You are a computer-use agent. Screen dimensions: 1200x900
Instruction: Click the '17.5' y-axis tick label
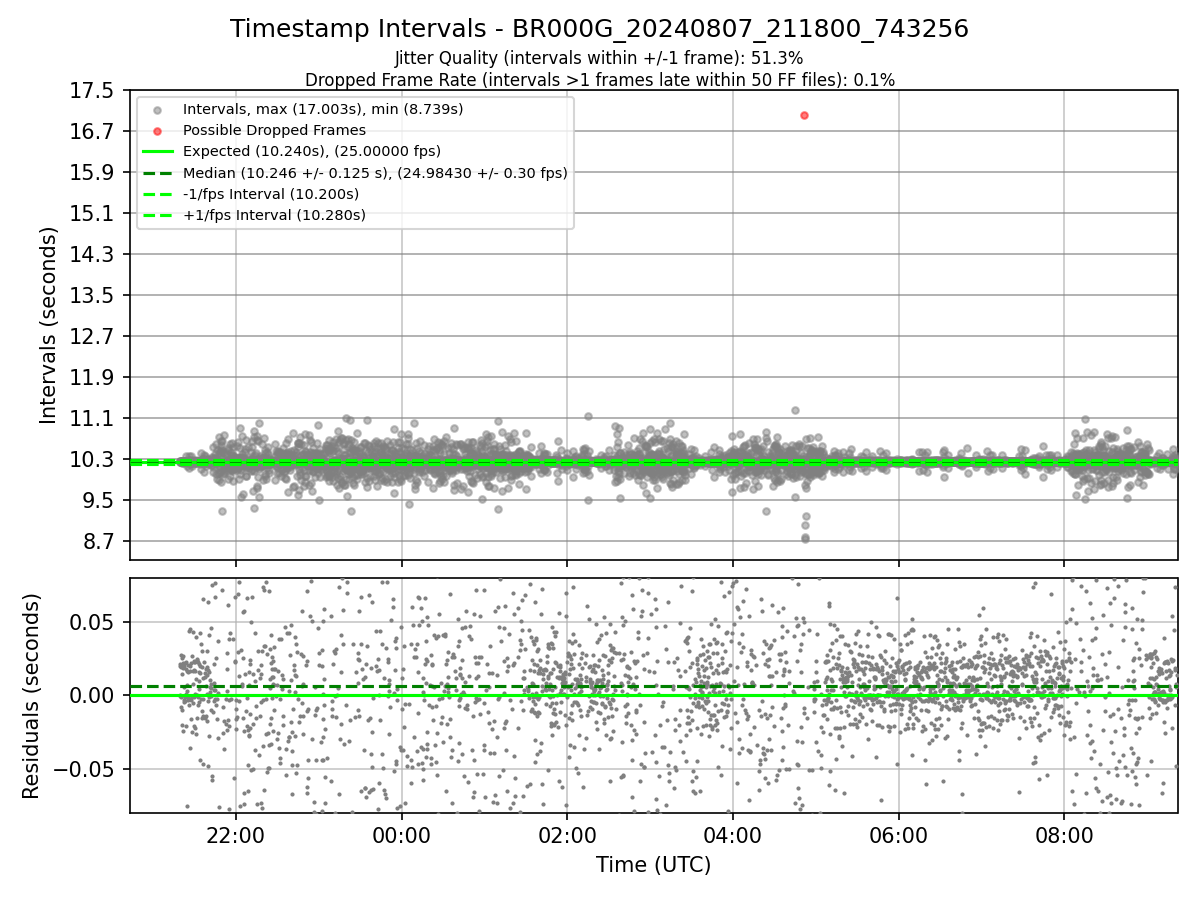94,91
